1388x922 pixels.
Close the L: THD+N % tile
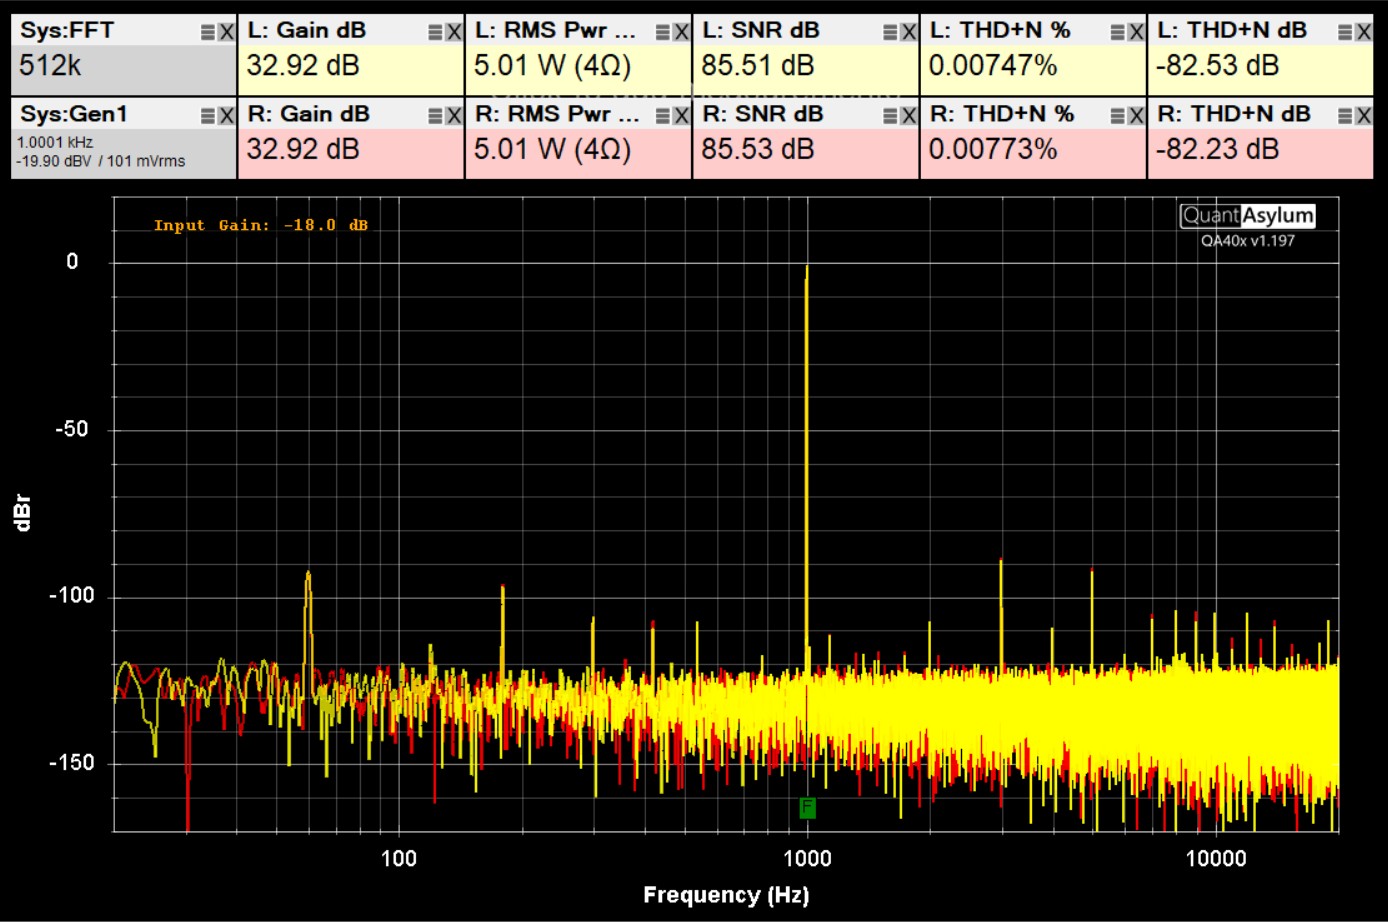(x=1136, y=32)
